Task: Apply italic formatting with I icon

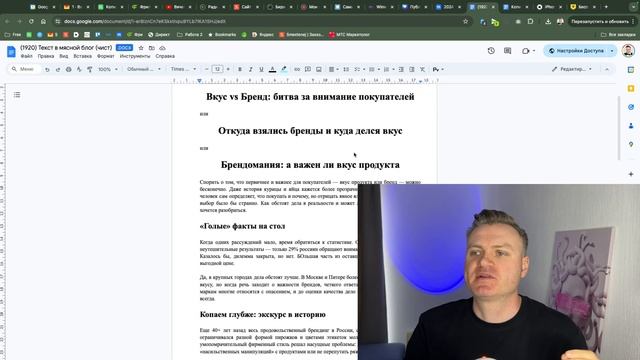Action: 251,69
